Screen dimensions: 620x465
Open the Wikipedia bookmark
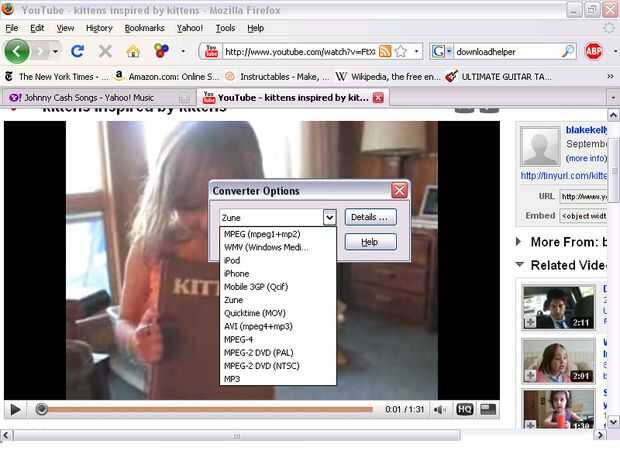pos(388,77)
